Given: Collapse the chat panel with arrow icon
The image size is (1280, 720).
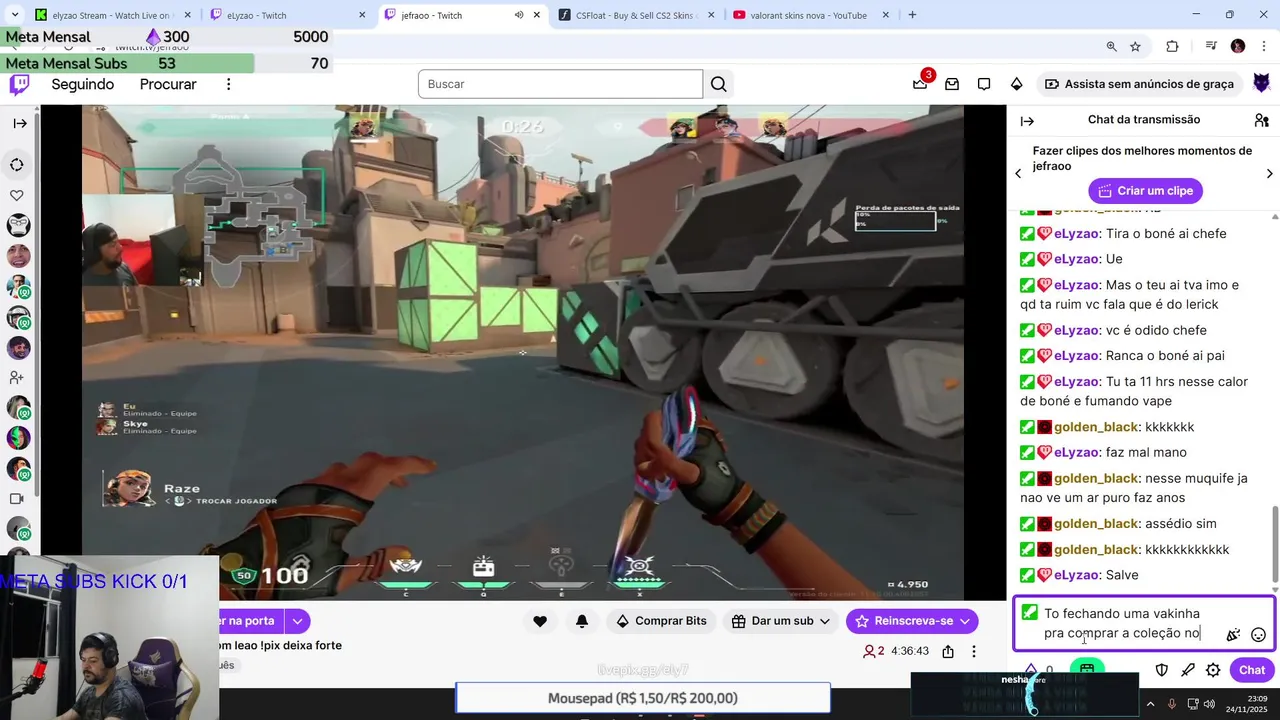Looking at the screenshot, I should click(x=1027, y=120).
